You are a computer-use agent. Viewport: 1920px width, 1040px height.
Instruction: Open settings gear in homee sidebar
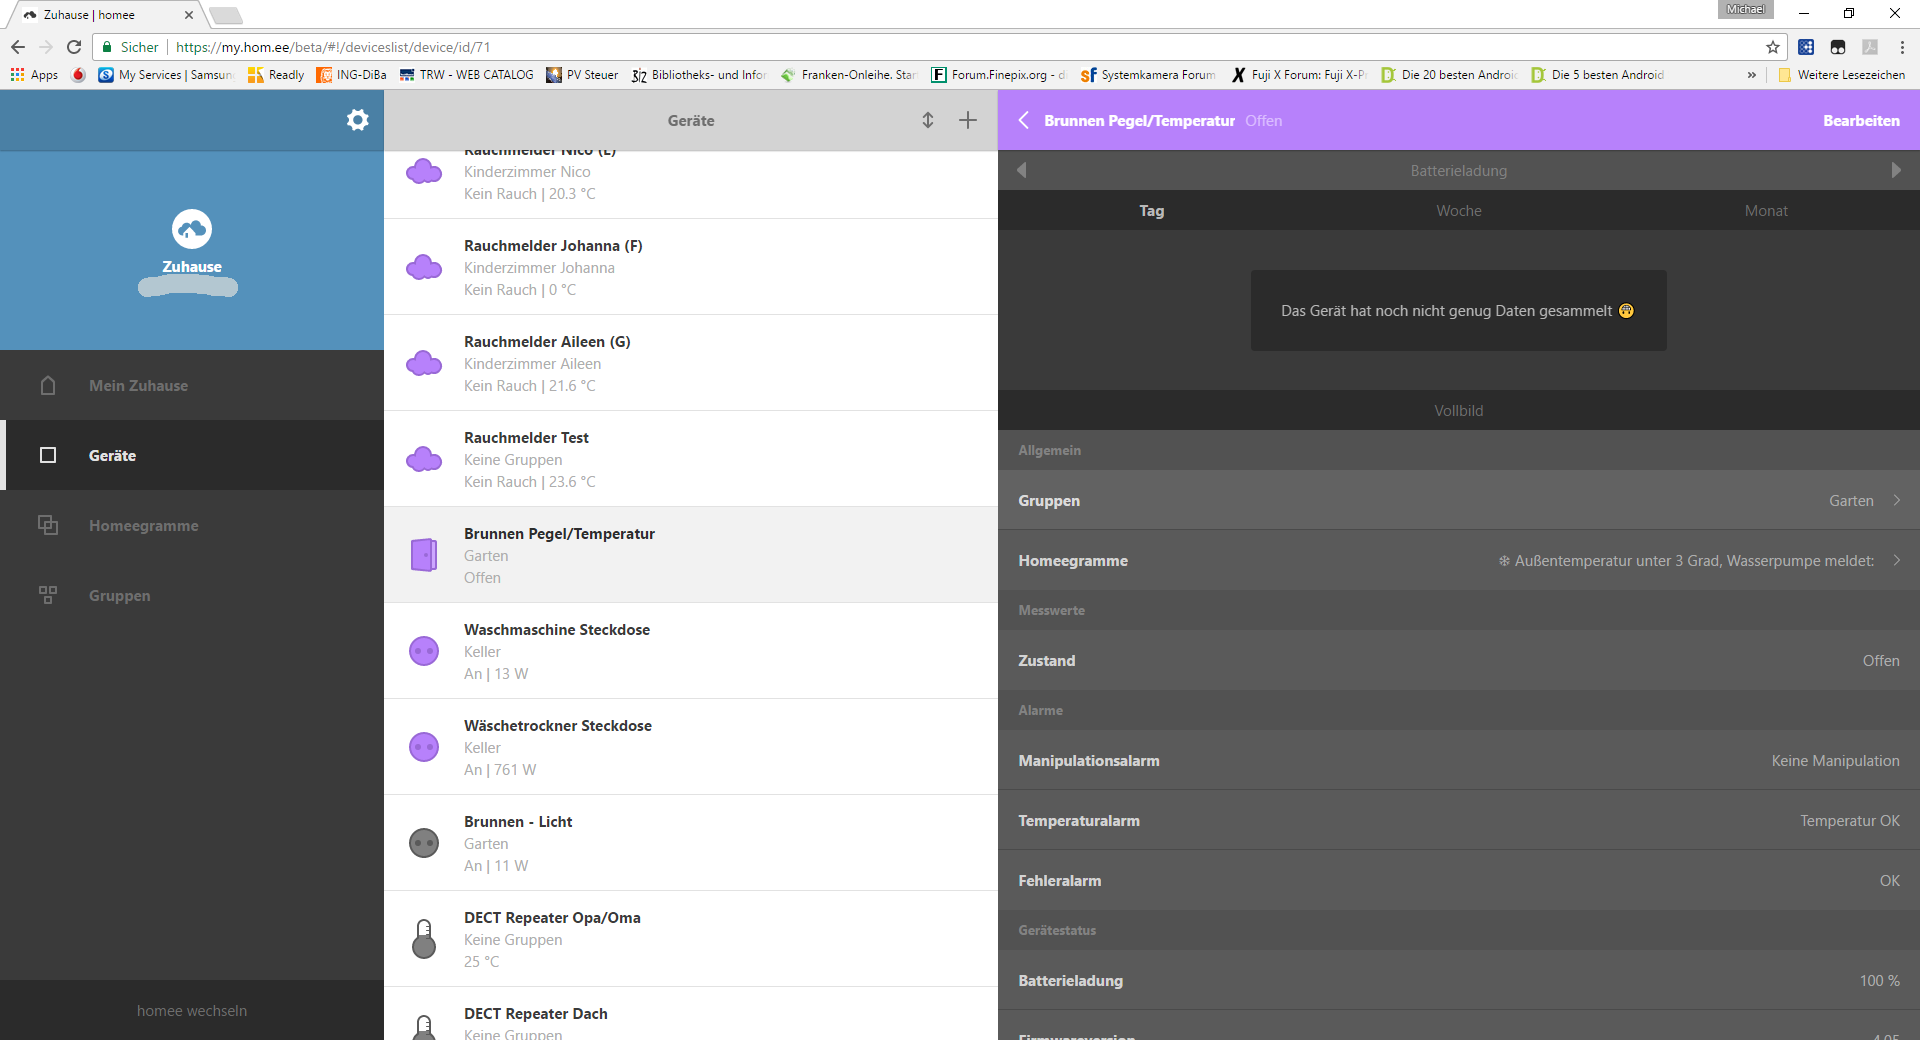pyautogui.click(x=357, y=120)
